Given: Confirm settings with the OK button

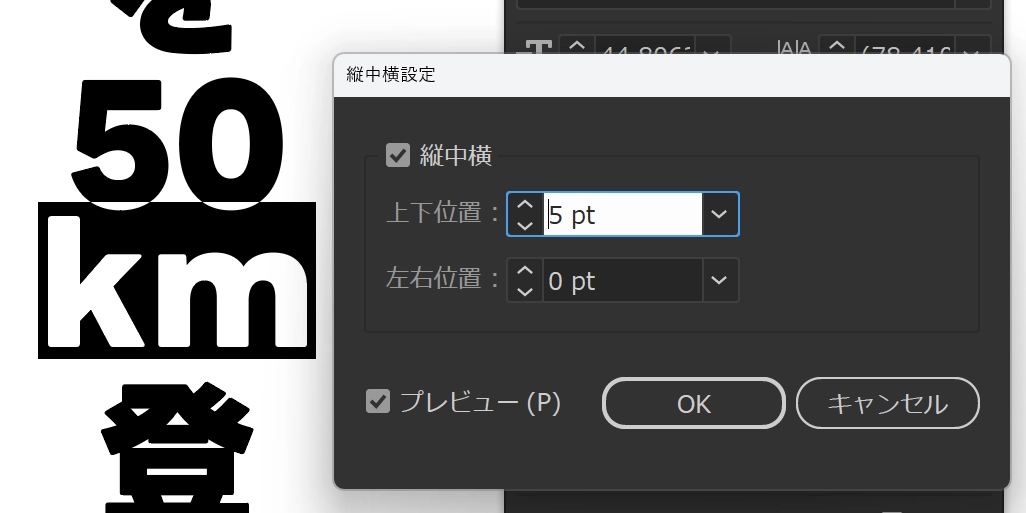Looking at the screenshot, I should 693,403.
